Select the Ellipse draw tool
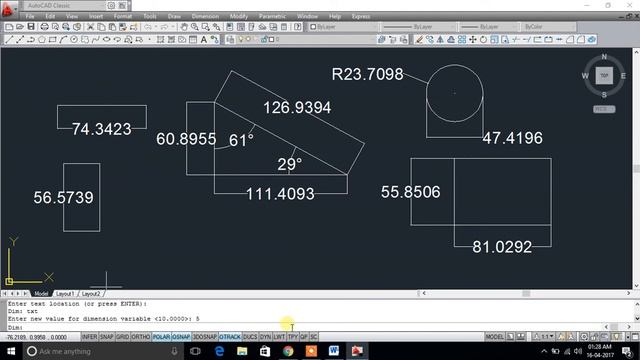The height and width of the screenshot is (360, 640). click(107, 40)
